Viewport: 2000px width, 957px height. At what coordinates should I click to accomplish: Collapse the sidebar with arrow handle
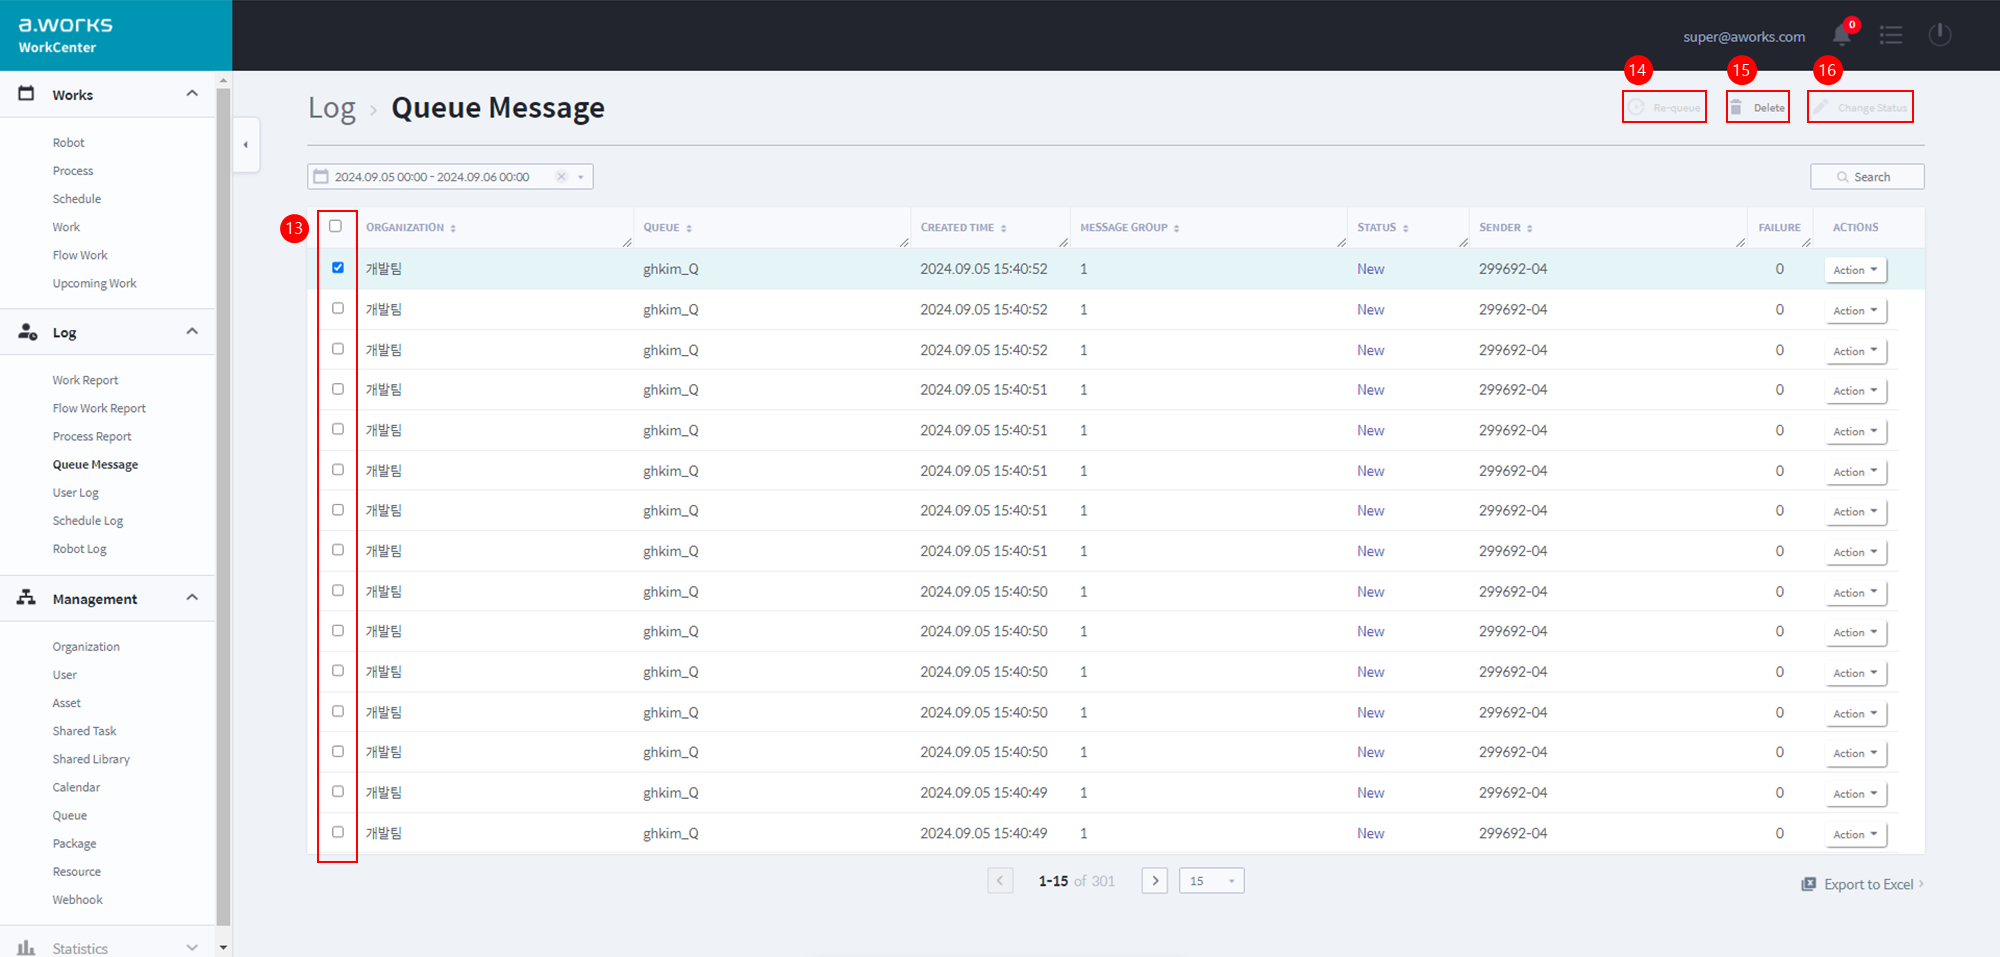point(246,144)
